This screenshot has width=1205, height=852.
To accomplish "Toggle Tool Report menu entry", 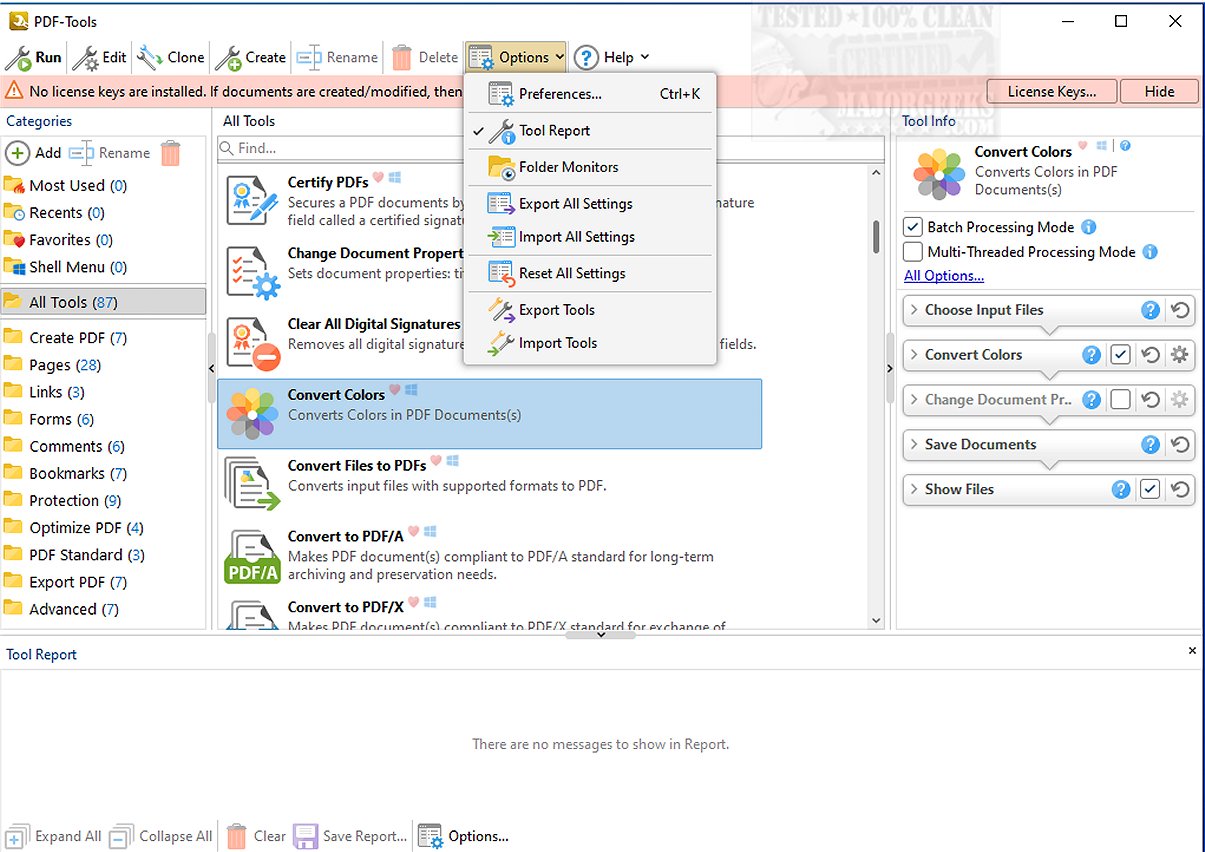I will [590, 130].
